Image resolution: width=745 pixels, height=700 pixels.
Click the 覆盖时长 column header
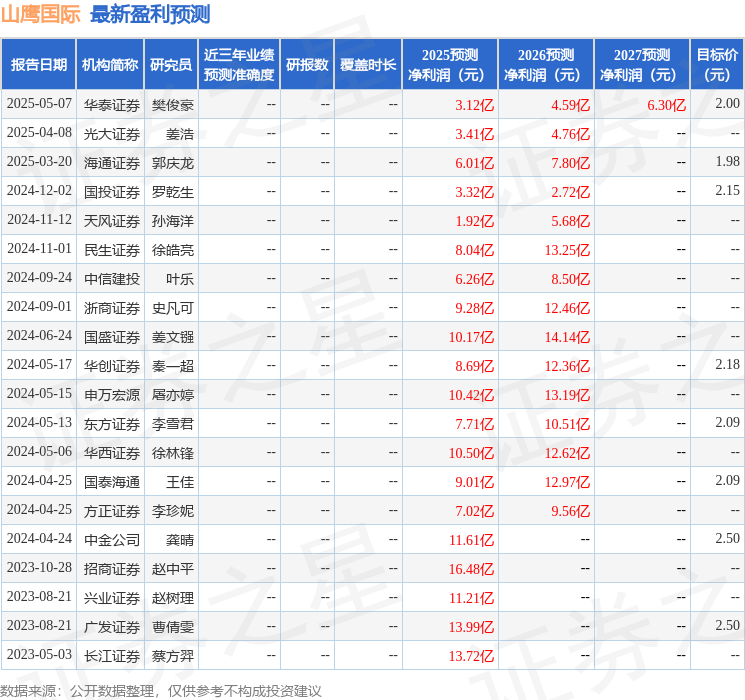368,65
